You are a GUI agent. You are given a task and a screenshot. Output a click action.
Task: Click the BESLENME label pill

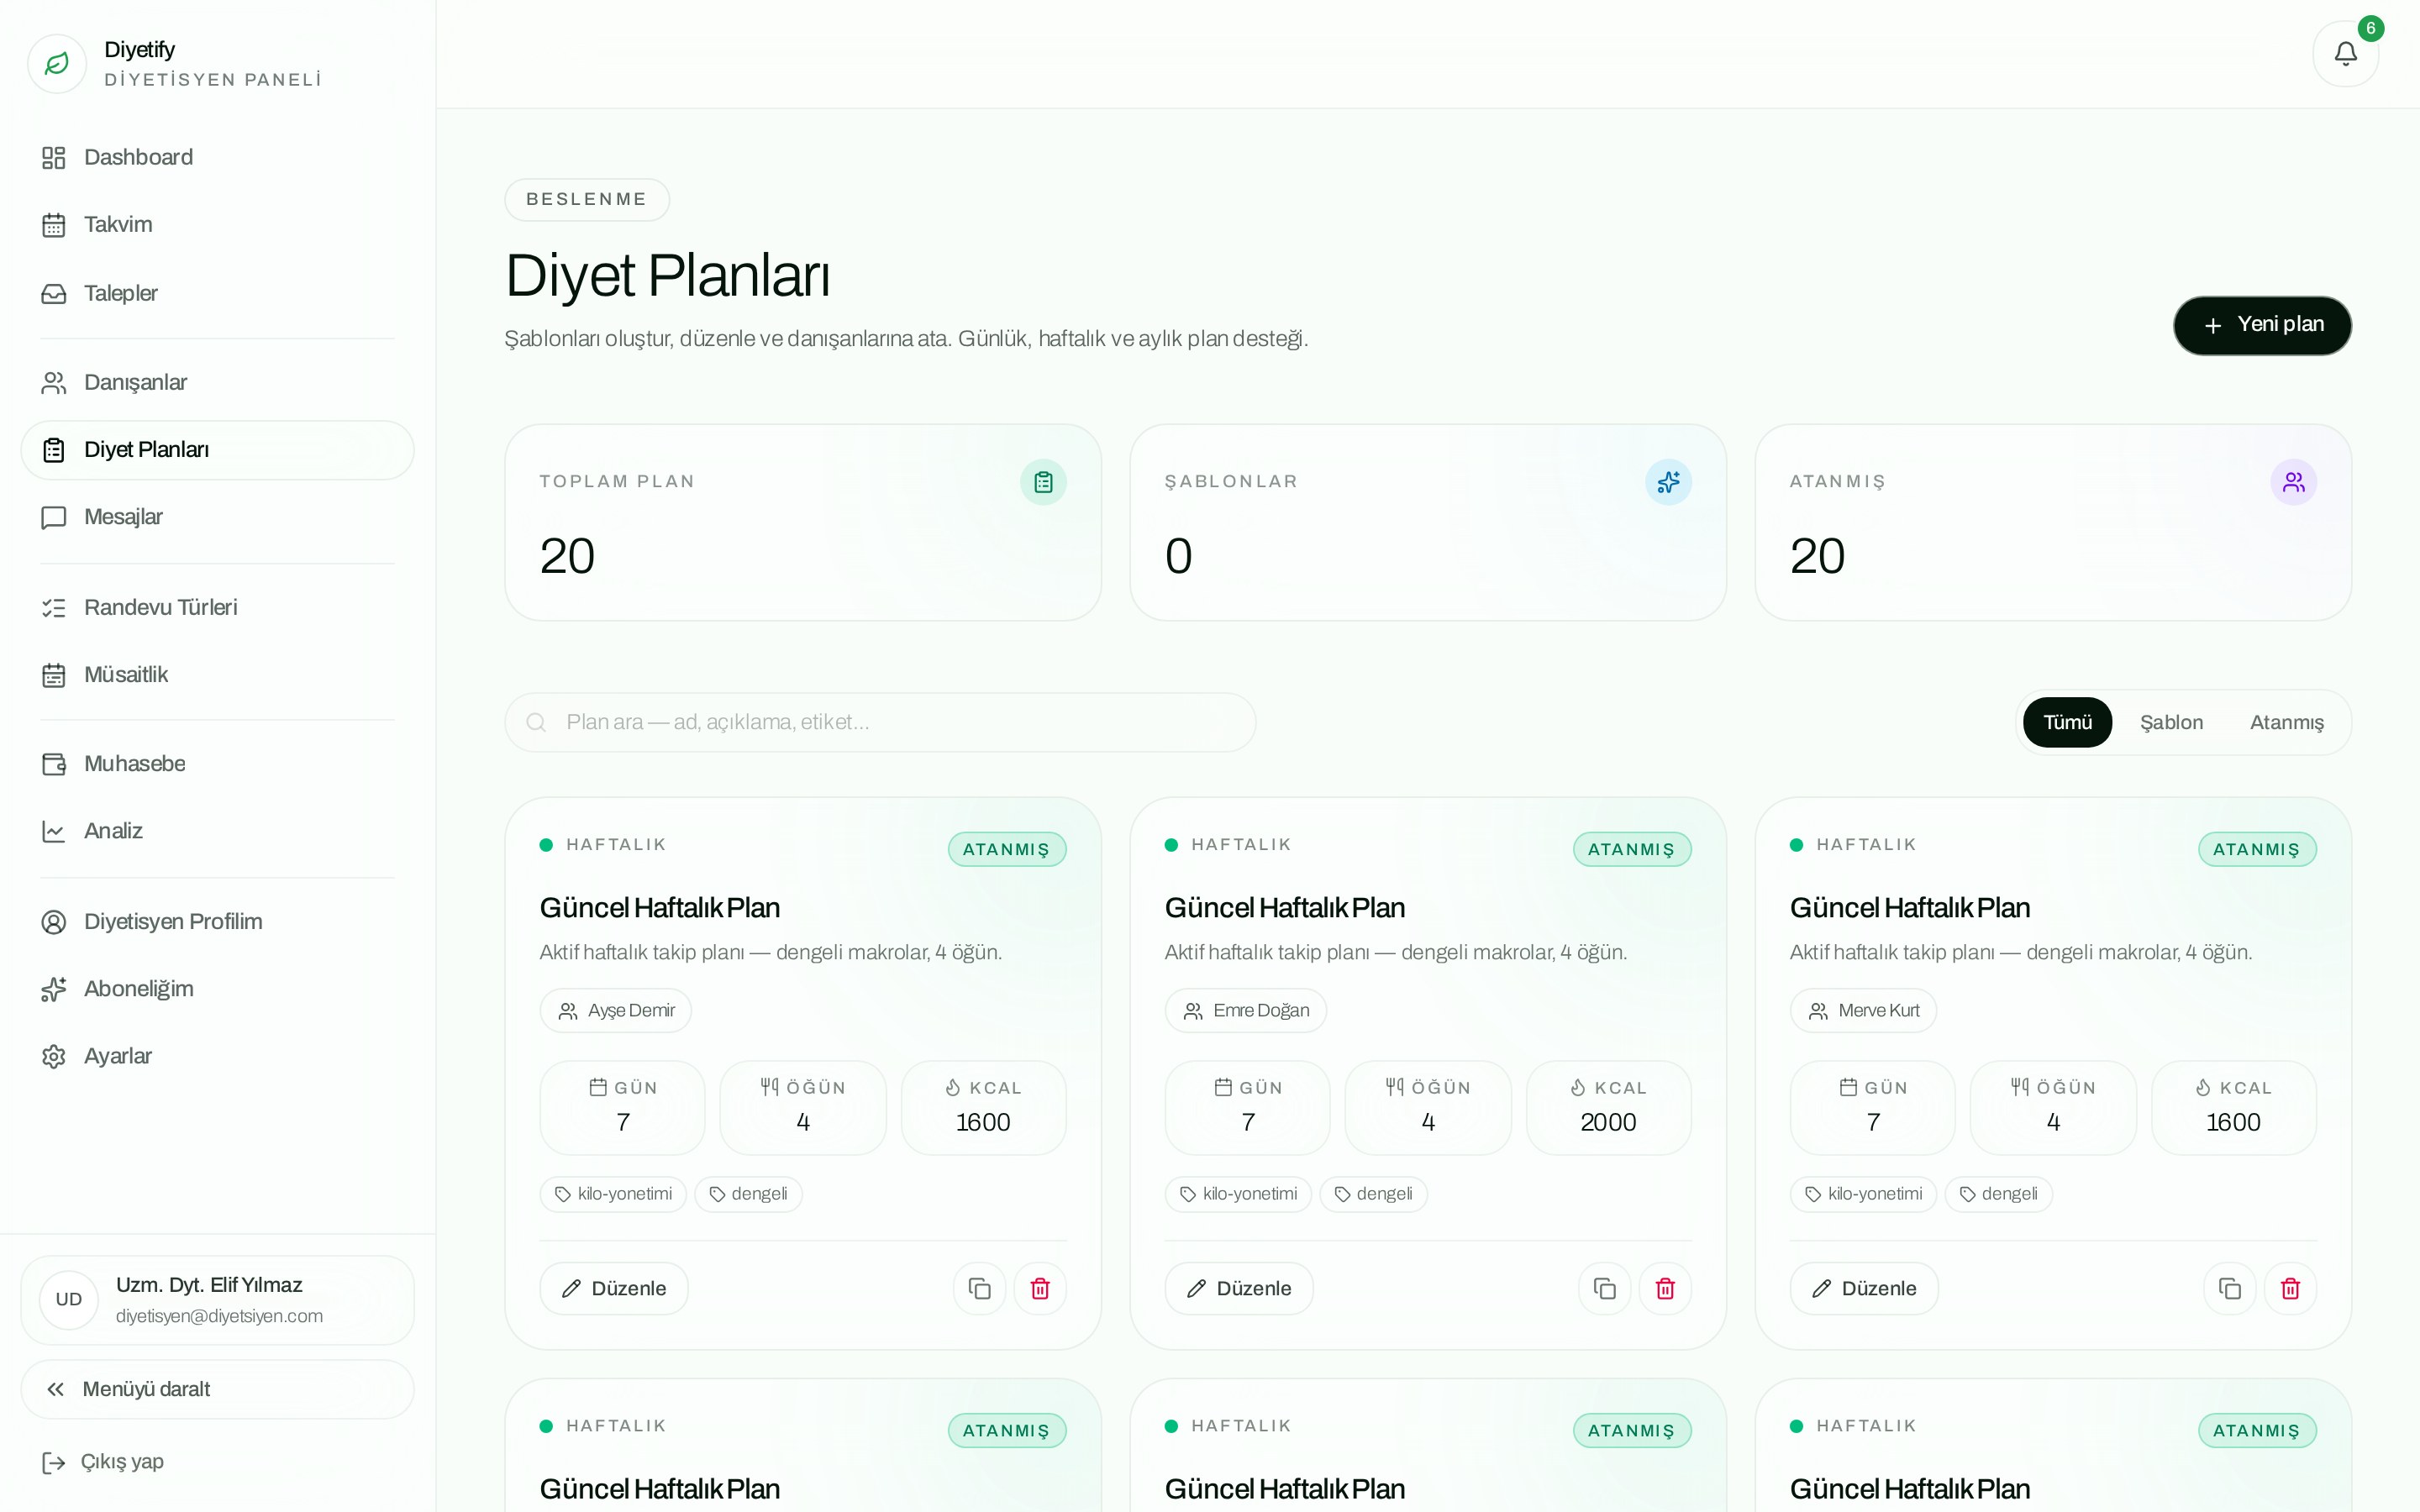point(587,199)
